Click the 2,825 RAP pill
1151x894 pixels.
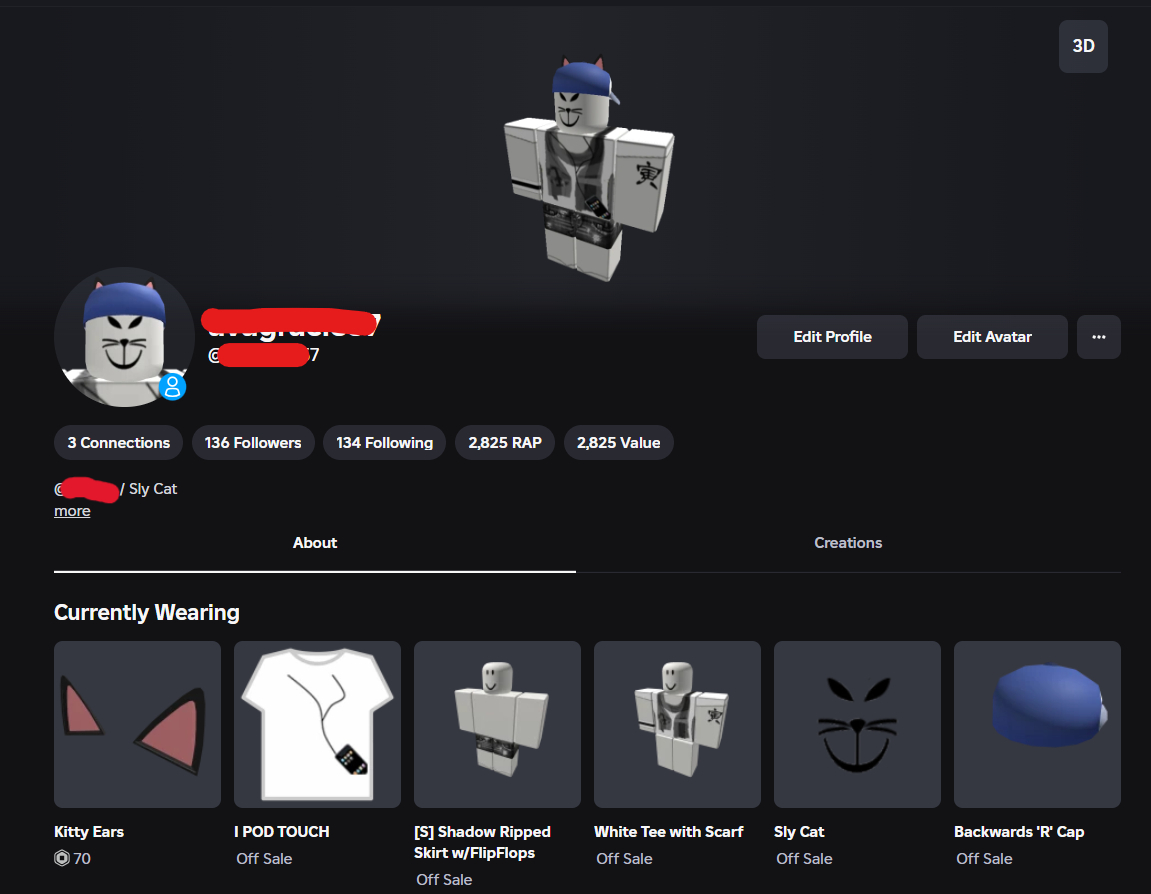tap(505, 443)
